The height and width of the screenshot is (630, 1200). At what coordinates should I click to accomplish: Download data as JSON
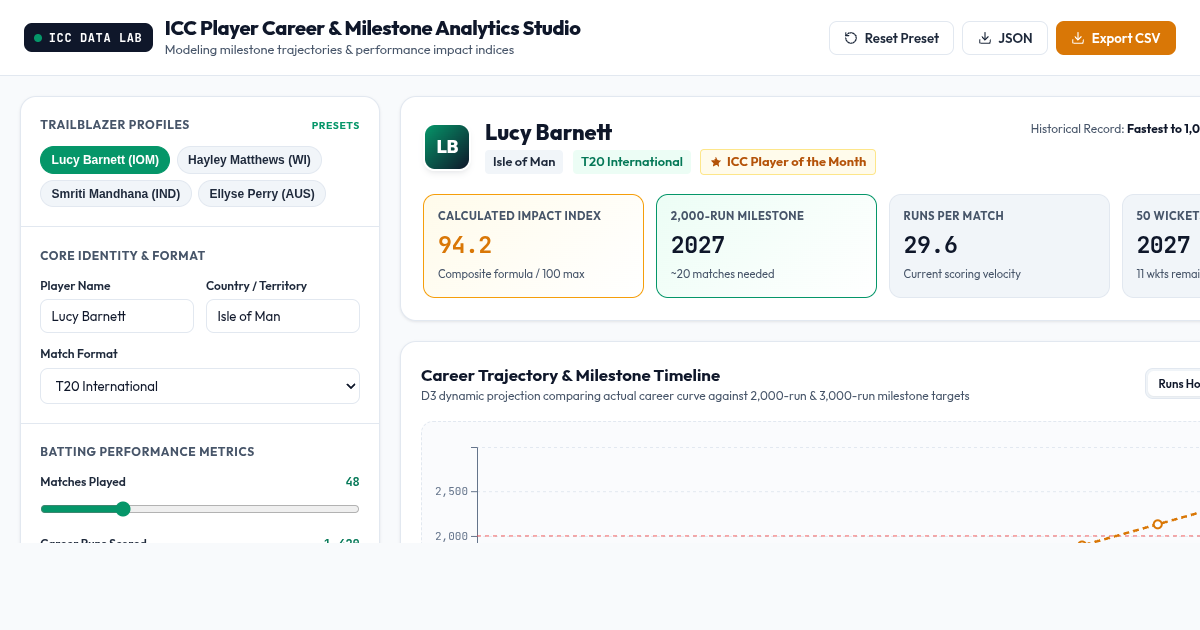click(1004, 38)
